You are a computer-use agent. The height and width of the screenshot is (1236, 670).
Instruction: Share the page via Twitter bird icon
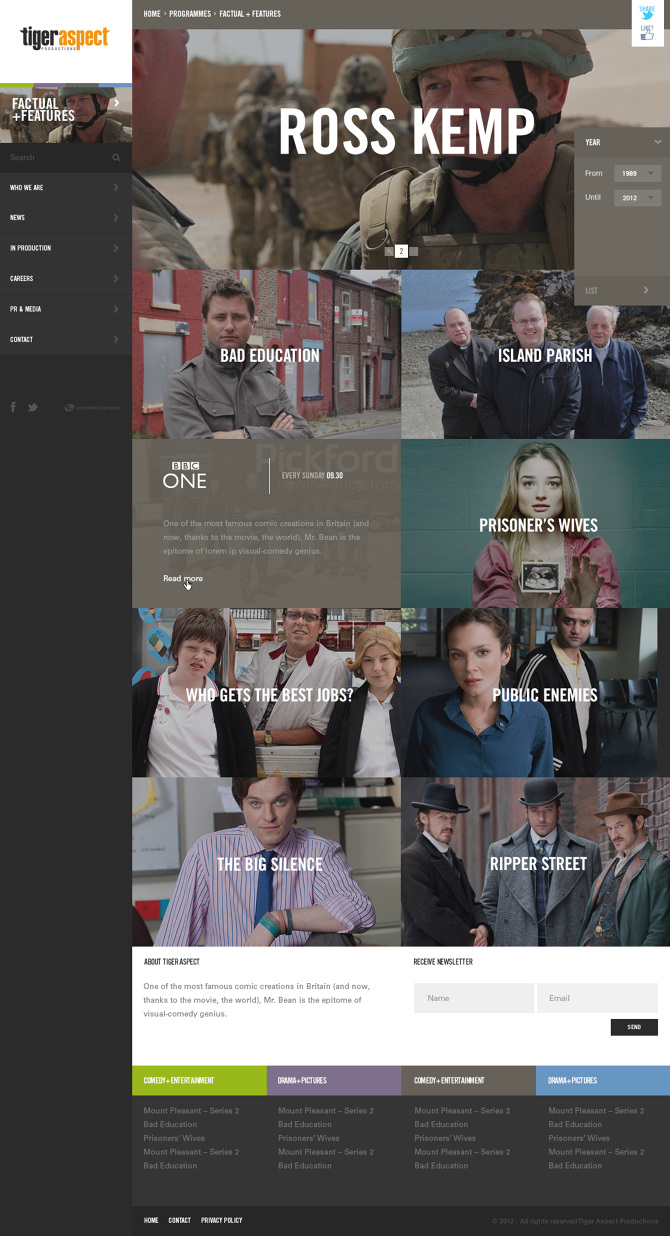(x=647, y=14)
